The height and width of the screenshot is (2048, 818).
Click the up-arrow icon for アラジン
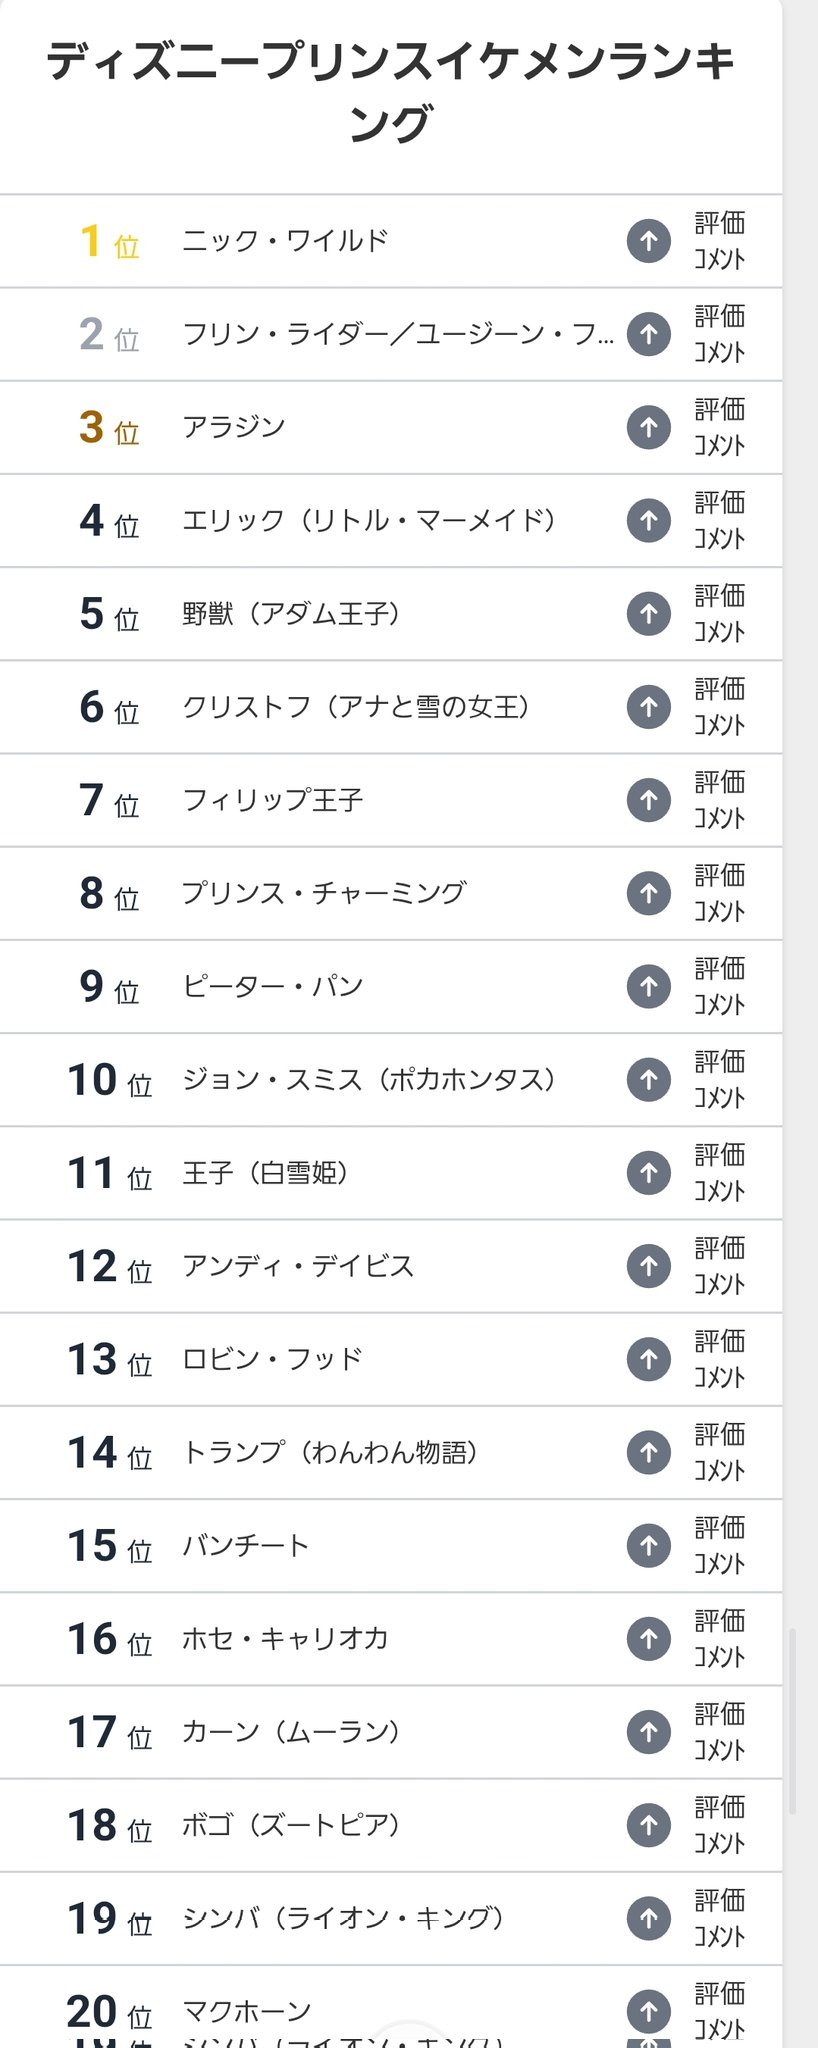pyautogui.click(x=648, y=427)
